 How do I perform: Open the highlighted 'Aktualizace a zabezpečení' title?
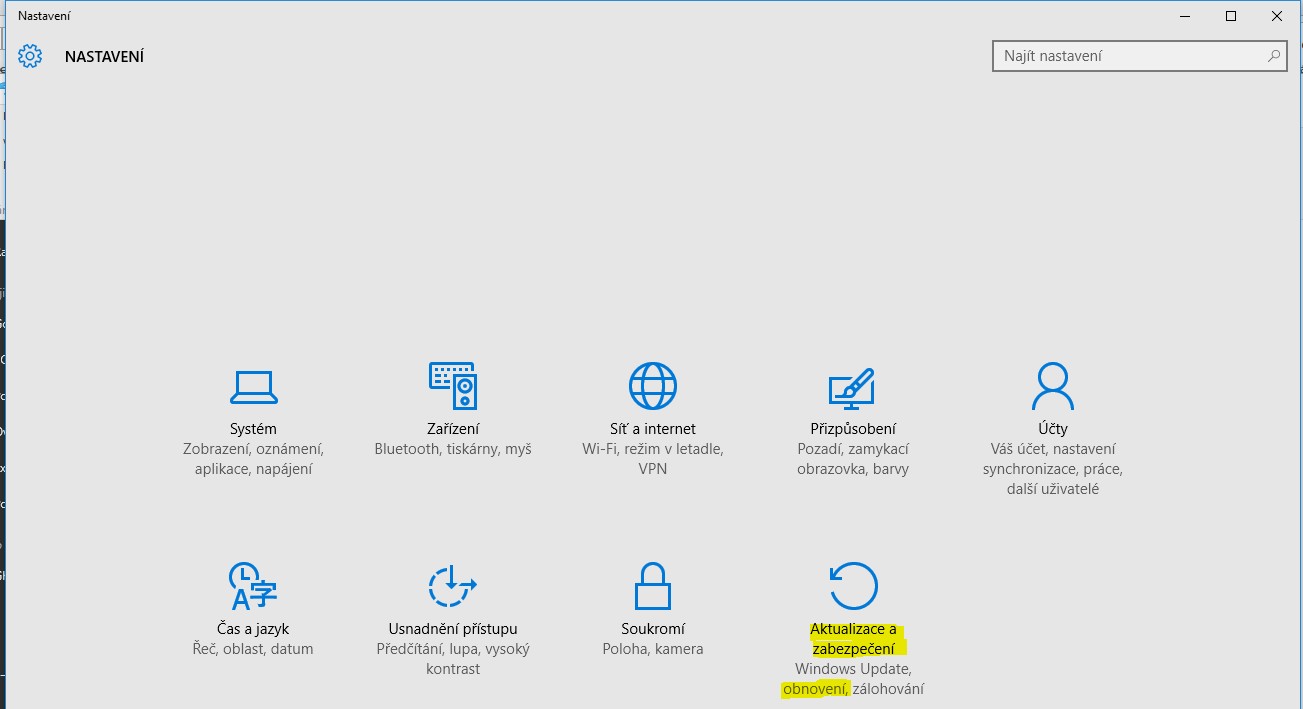coord(853,639)
